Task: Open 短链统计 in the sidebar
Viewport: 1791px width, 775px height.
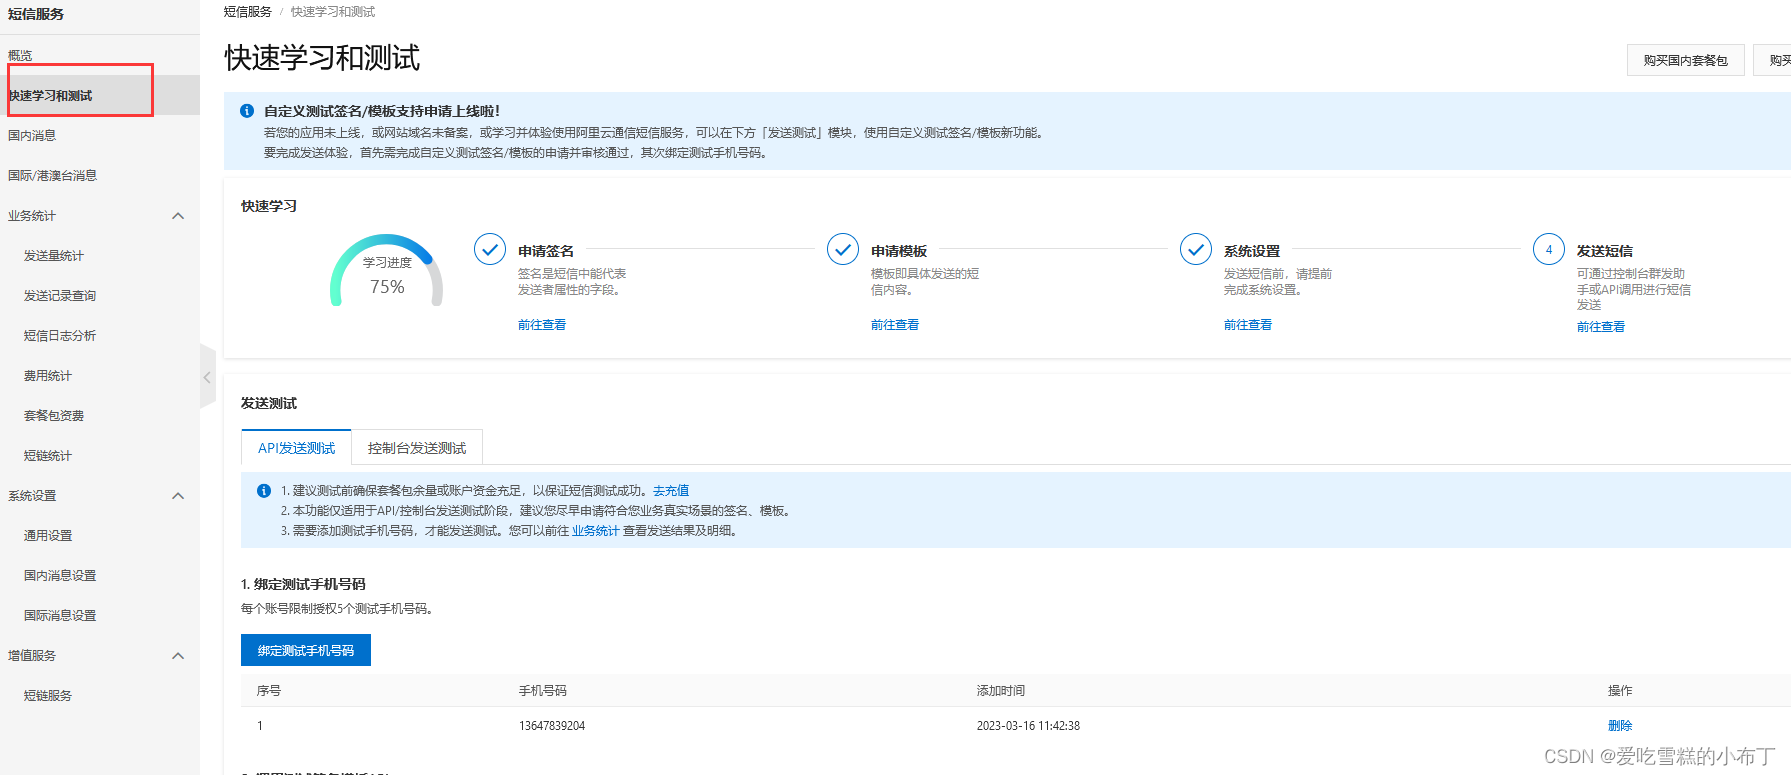Action: (48, 455)
